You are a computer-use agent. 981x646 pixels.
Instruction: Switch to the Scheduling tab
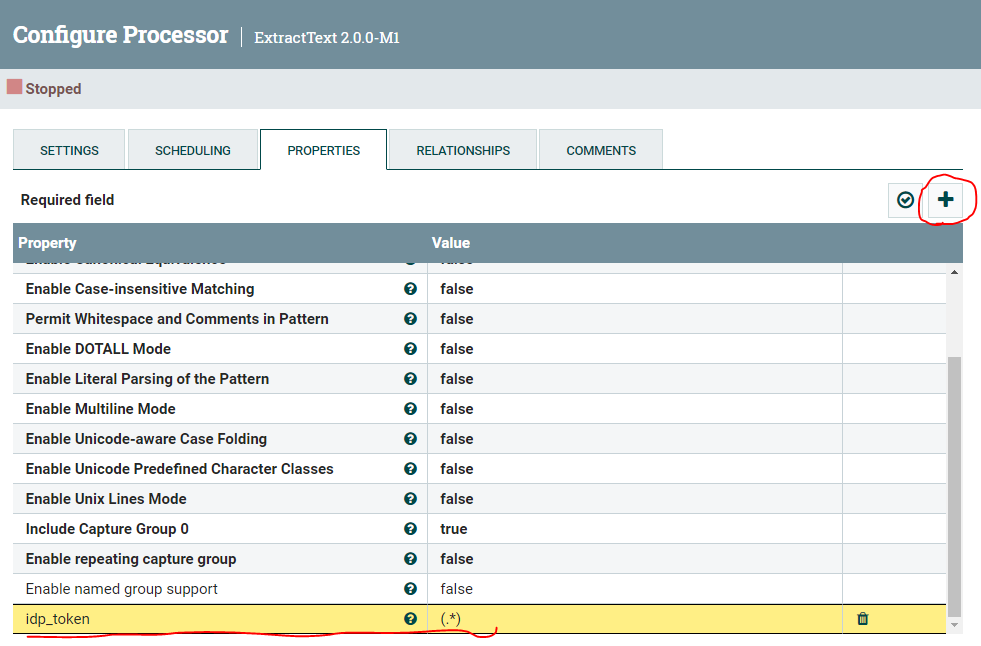click(x=192, y=150)
